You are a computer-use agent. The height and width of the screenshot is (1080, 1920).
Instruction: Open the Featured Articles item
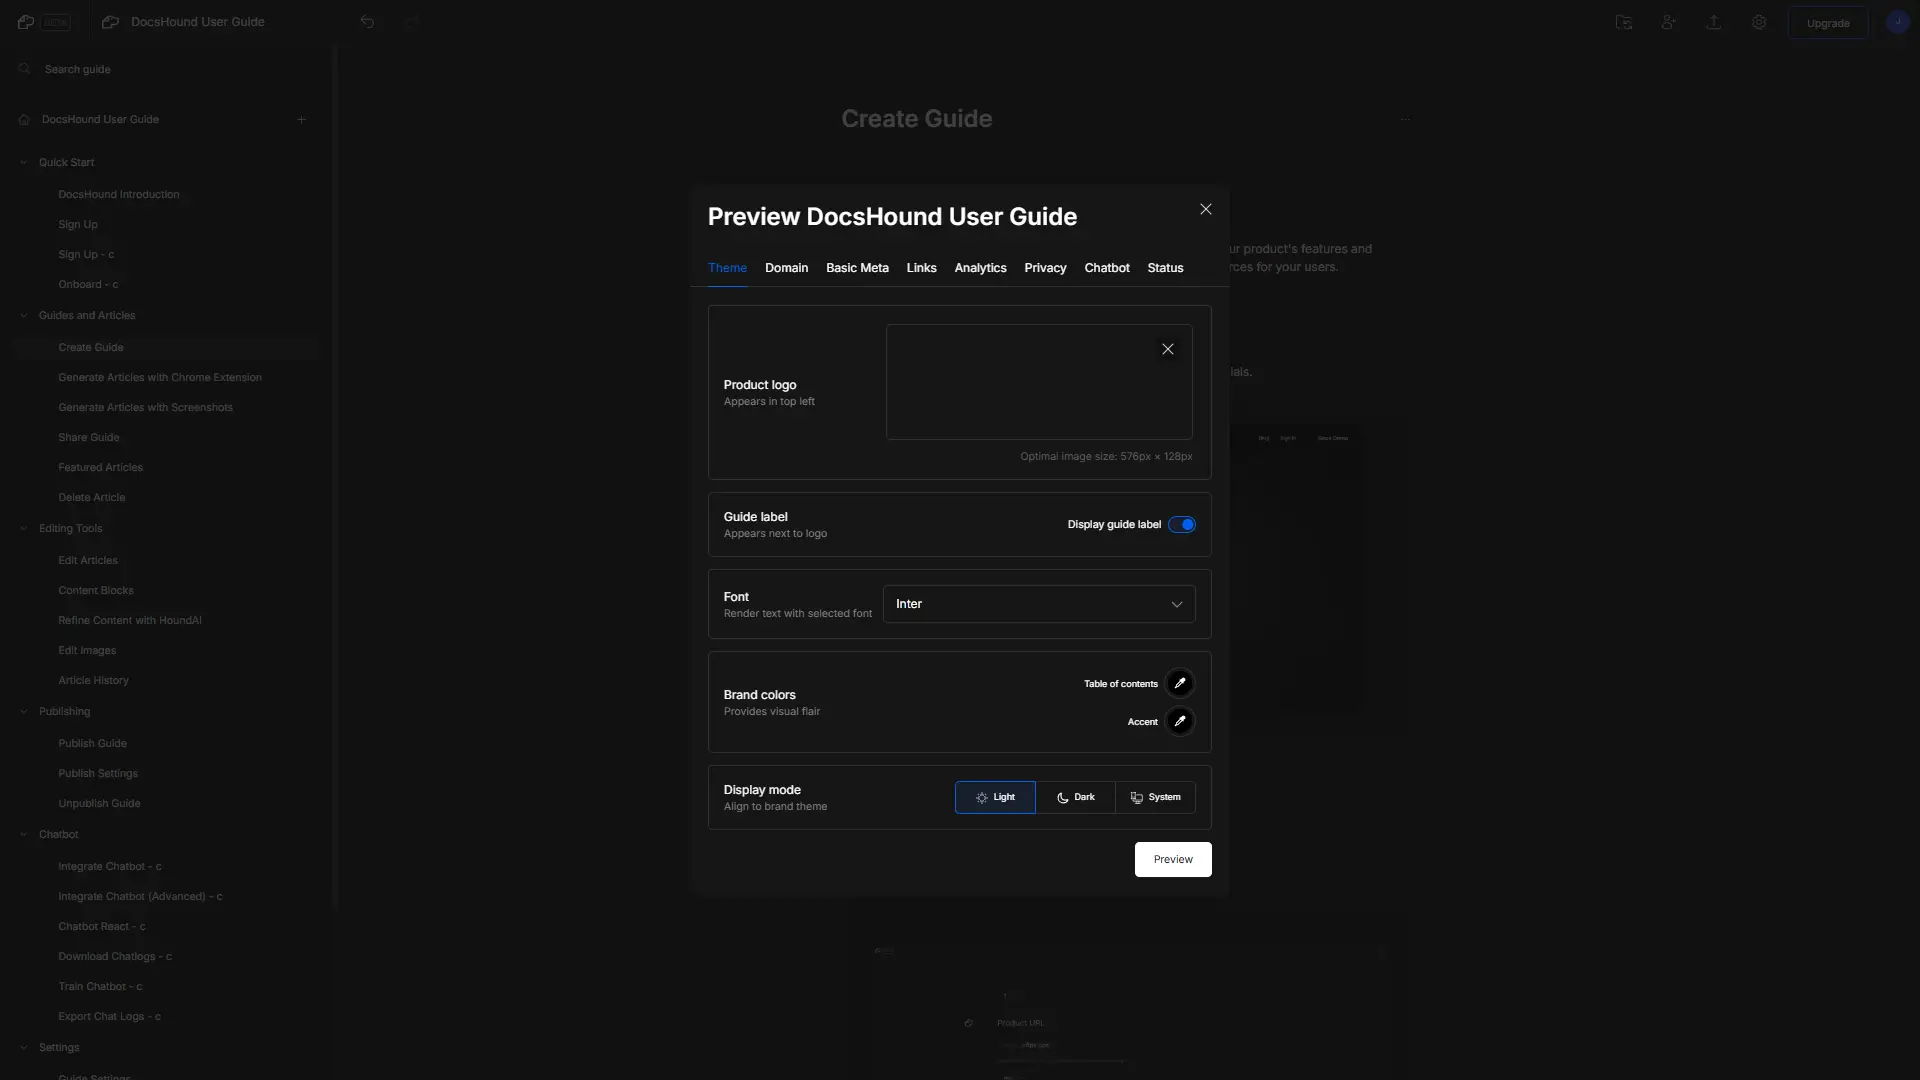pos(100,468)
